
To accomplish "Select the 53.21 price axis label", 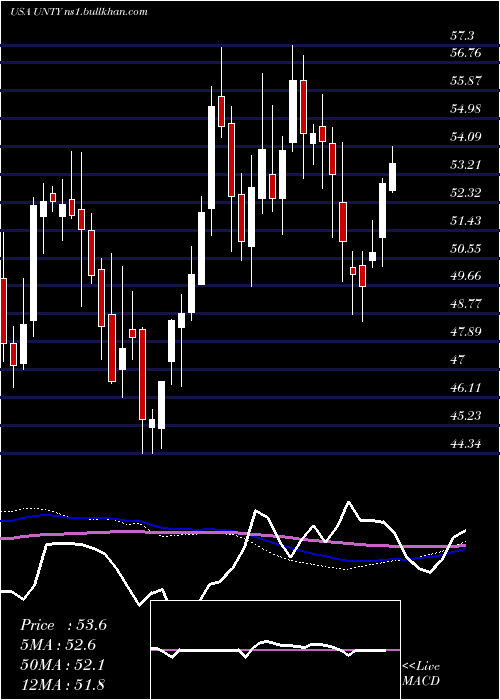I will point(467,165).
